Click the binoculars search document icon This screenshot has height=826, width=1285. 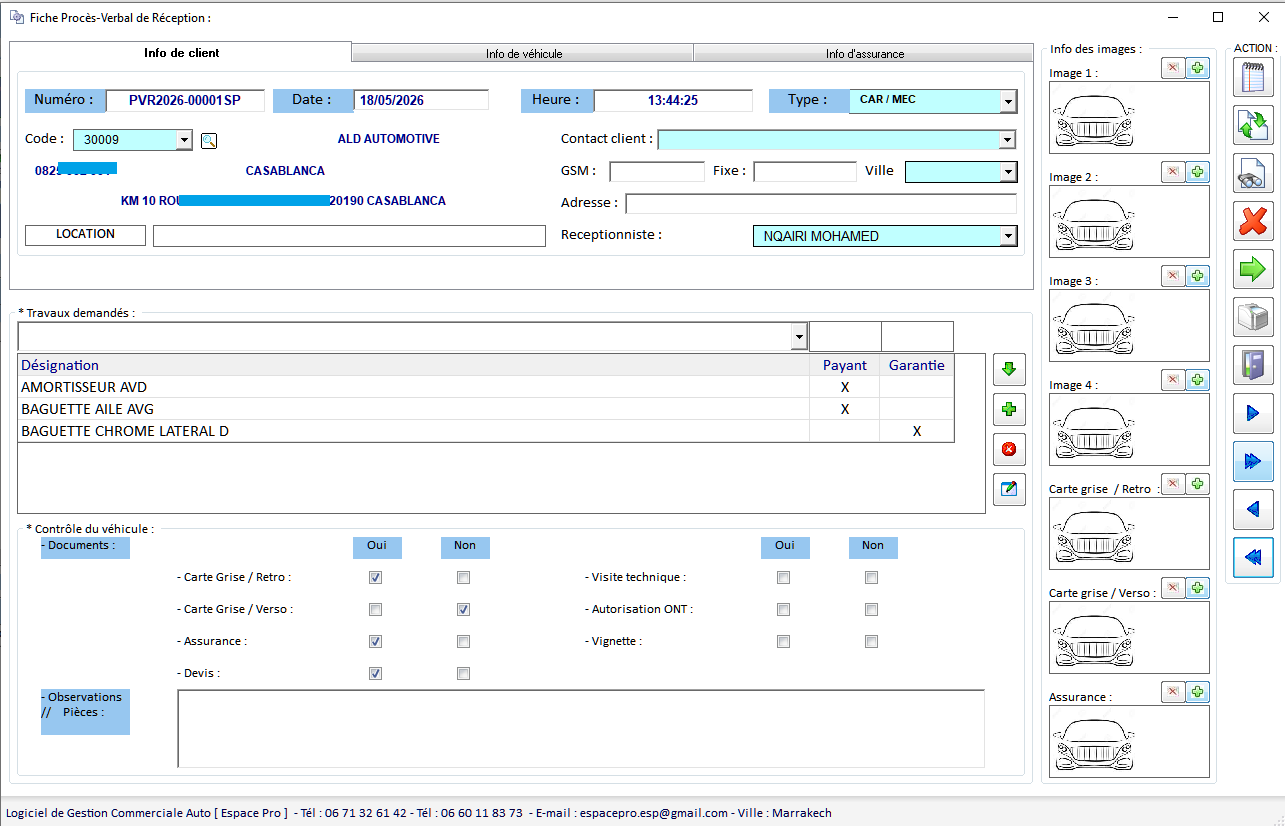point(1253,173)
